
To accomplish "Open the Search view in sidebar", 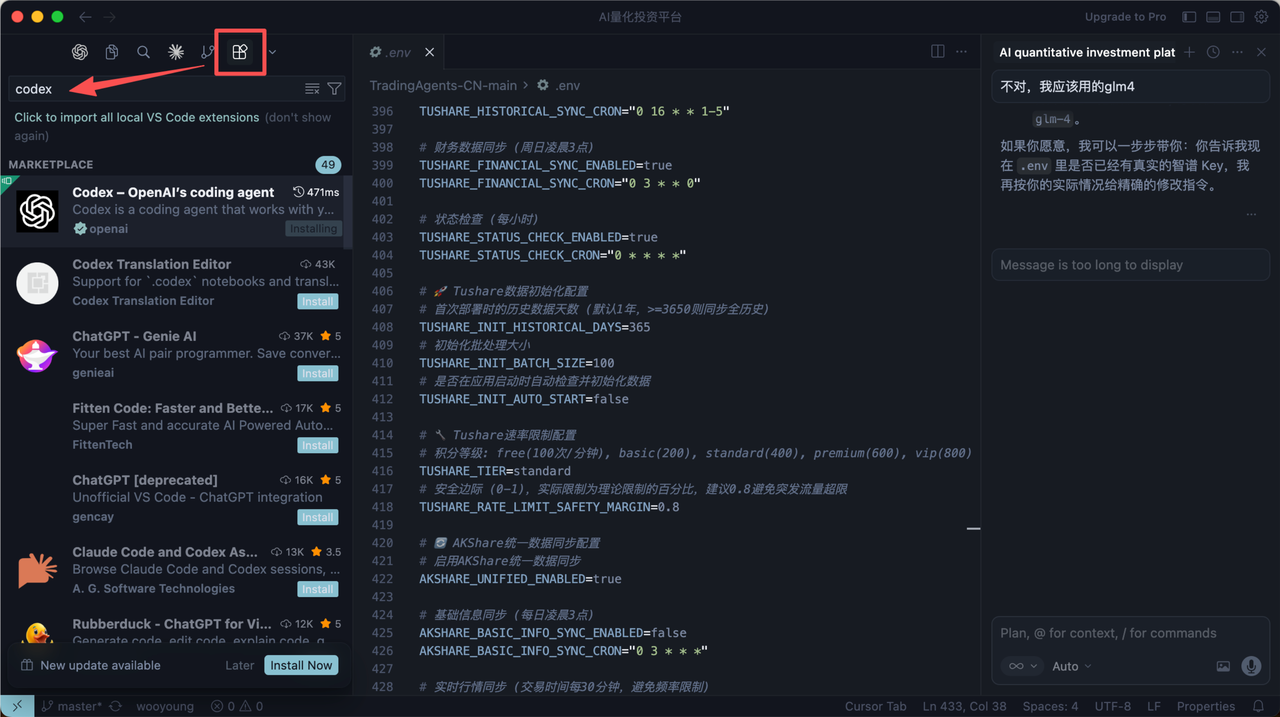I will 144,52.
